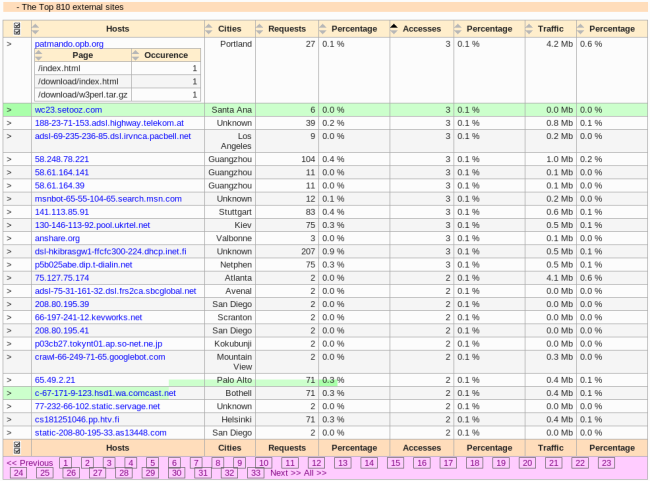Expand the 208.80.195.41 row

click(x=9, y=330)
